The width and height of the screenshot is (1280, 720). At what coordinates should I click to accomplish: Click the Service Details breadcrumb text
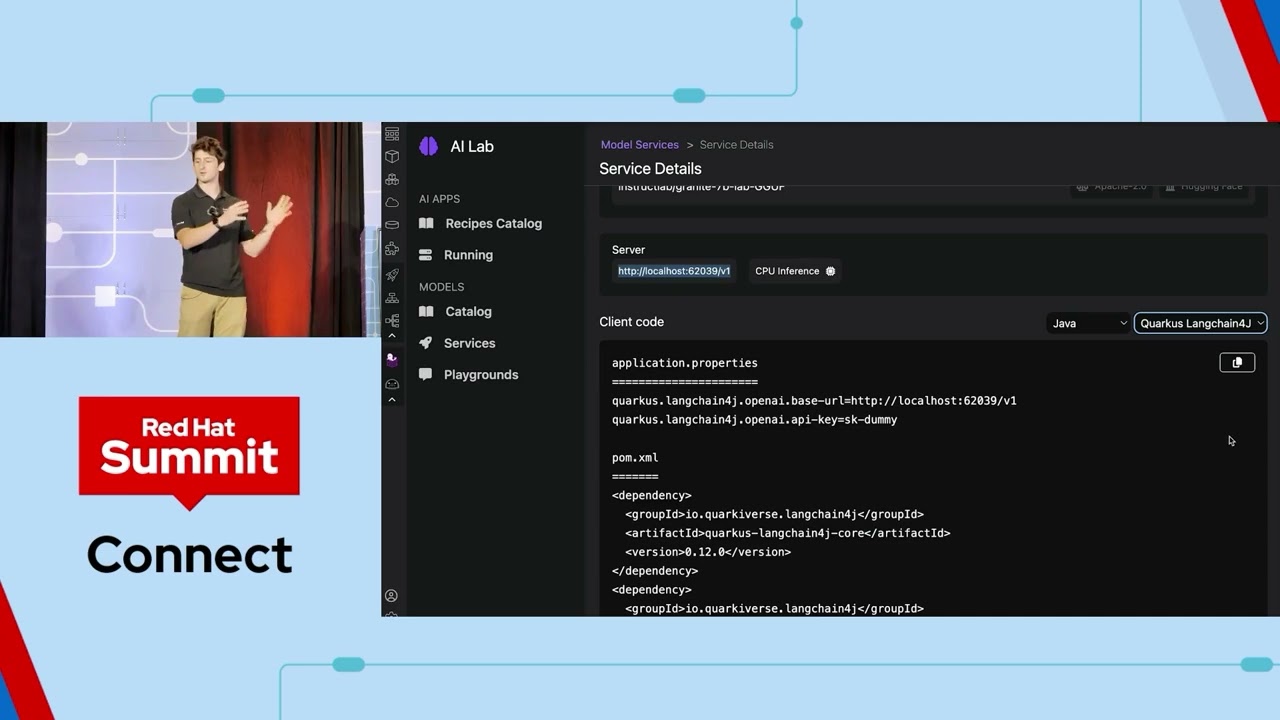737,145
